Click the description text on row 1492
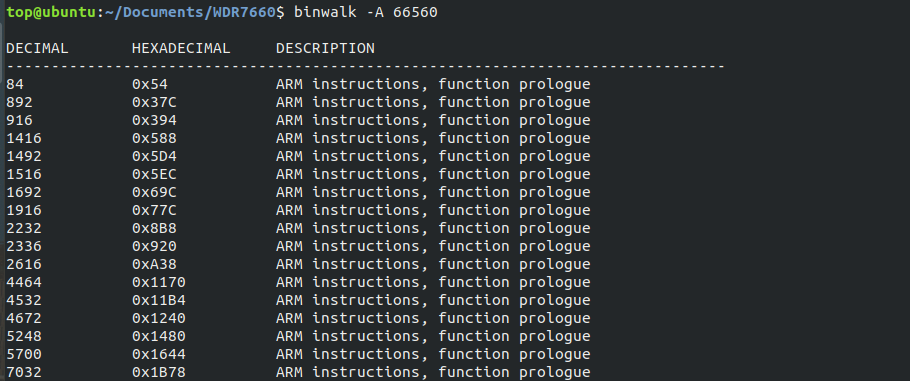Screen dimensions: 910x381 433,156
